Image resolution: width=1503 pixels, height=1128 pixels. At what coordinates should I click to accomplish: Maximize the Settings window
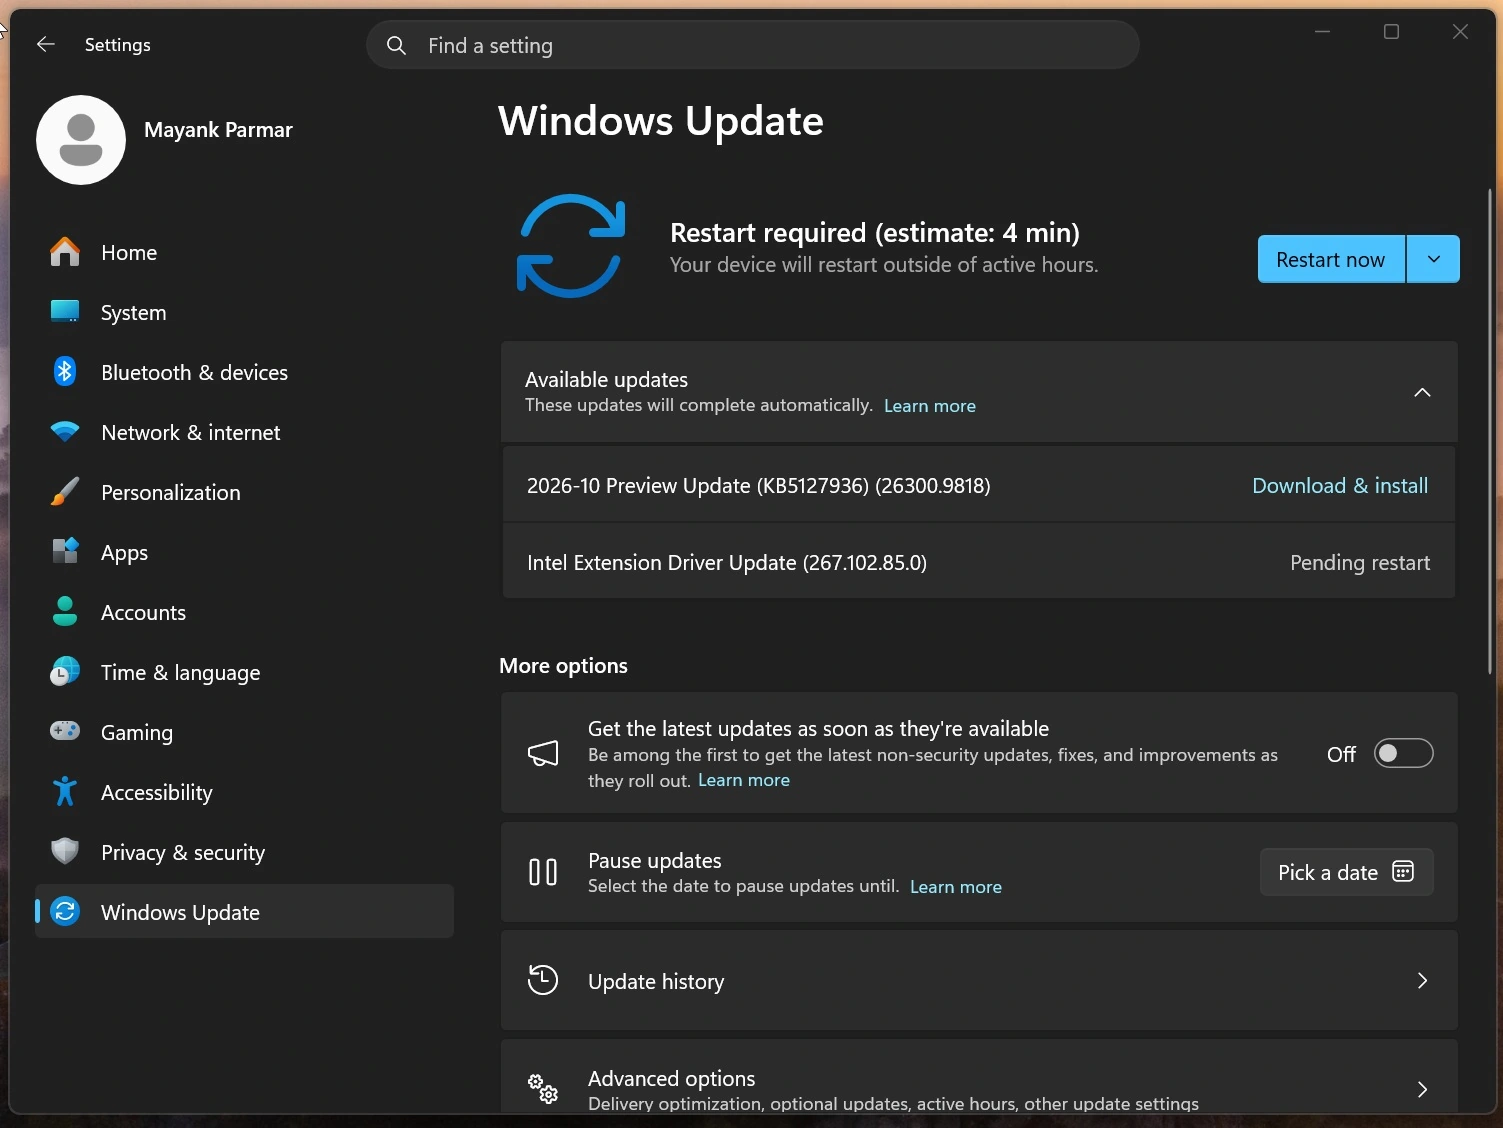[x=1391, y=32]
